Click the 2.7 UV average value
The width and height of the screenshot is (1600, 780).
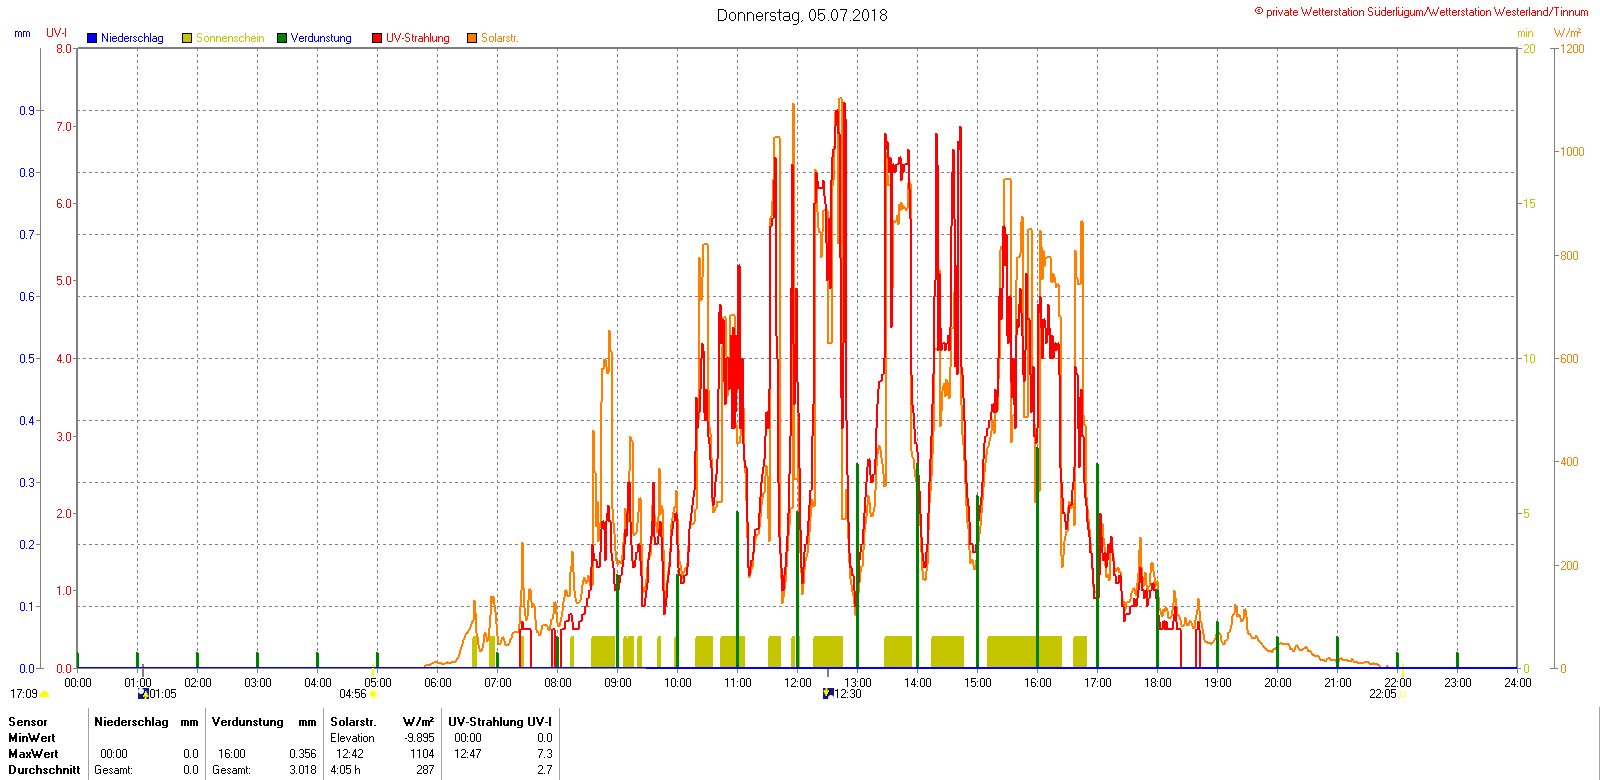[x=544, y=770]
